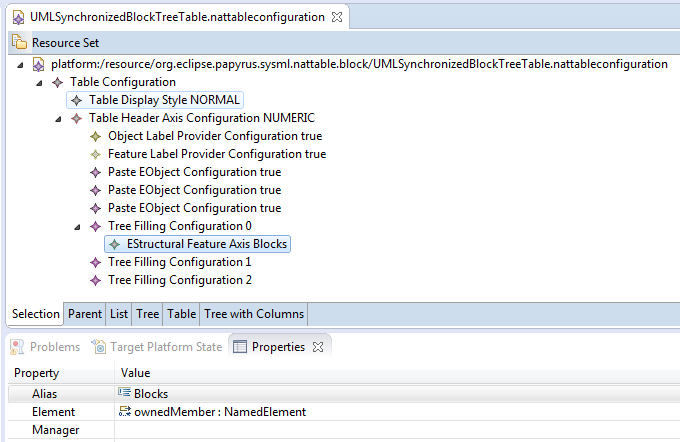Click the Manager property value field
The height and width of the screenshot is (442, 680).
click(x=397, y=430)
